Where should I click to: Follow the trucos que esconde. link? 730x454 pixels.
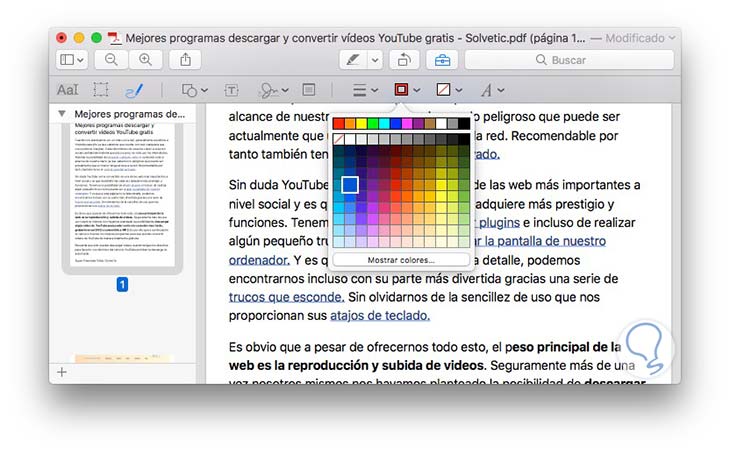point(286,297)
